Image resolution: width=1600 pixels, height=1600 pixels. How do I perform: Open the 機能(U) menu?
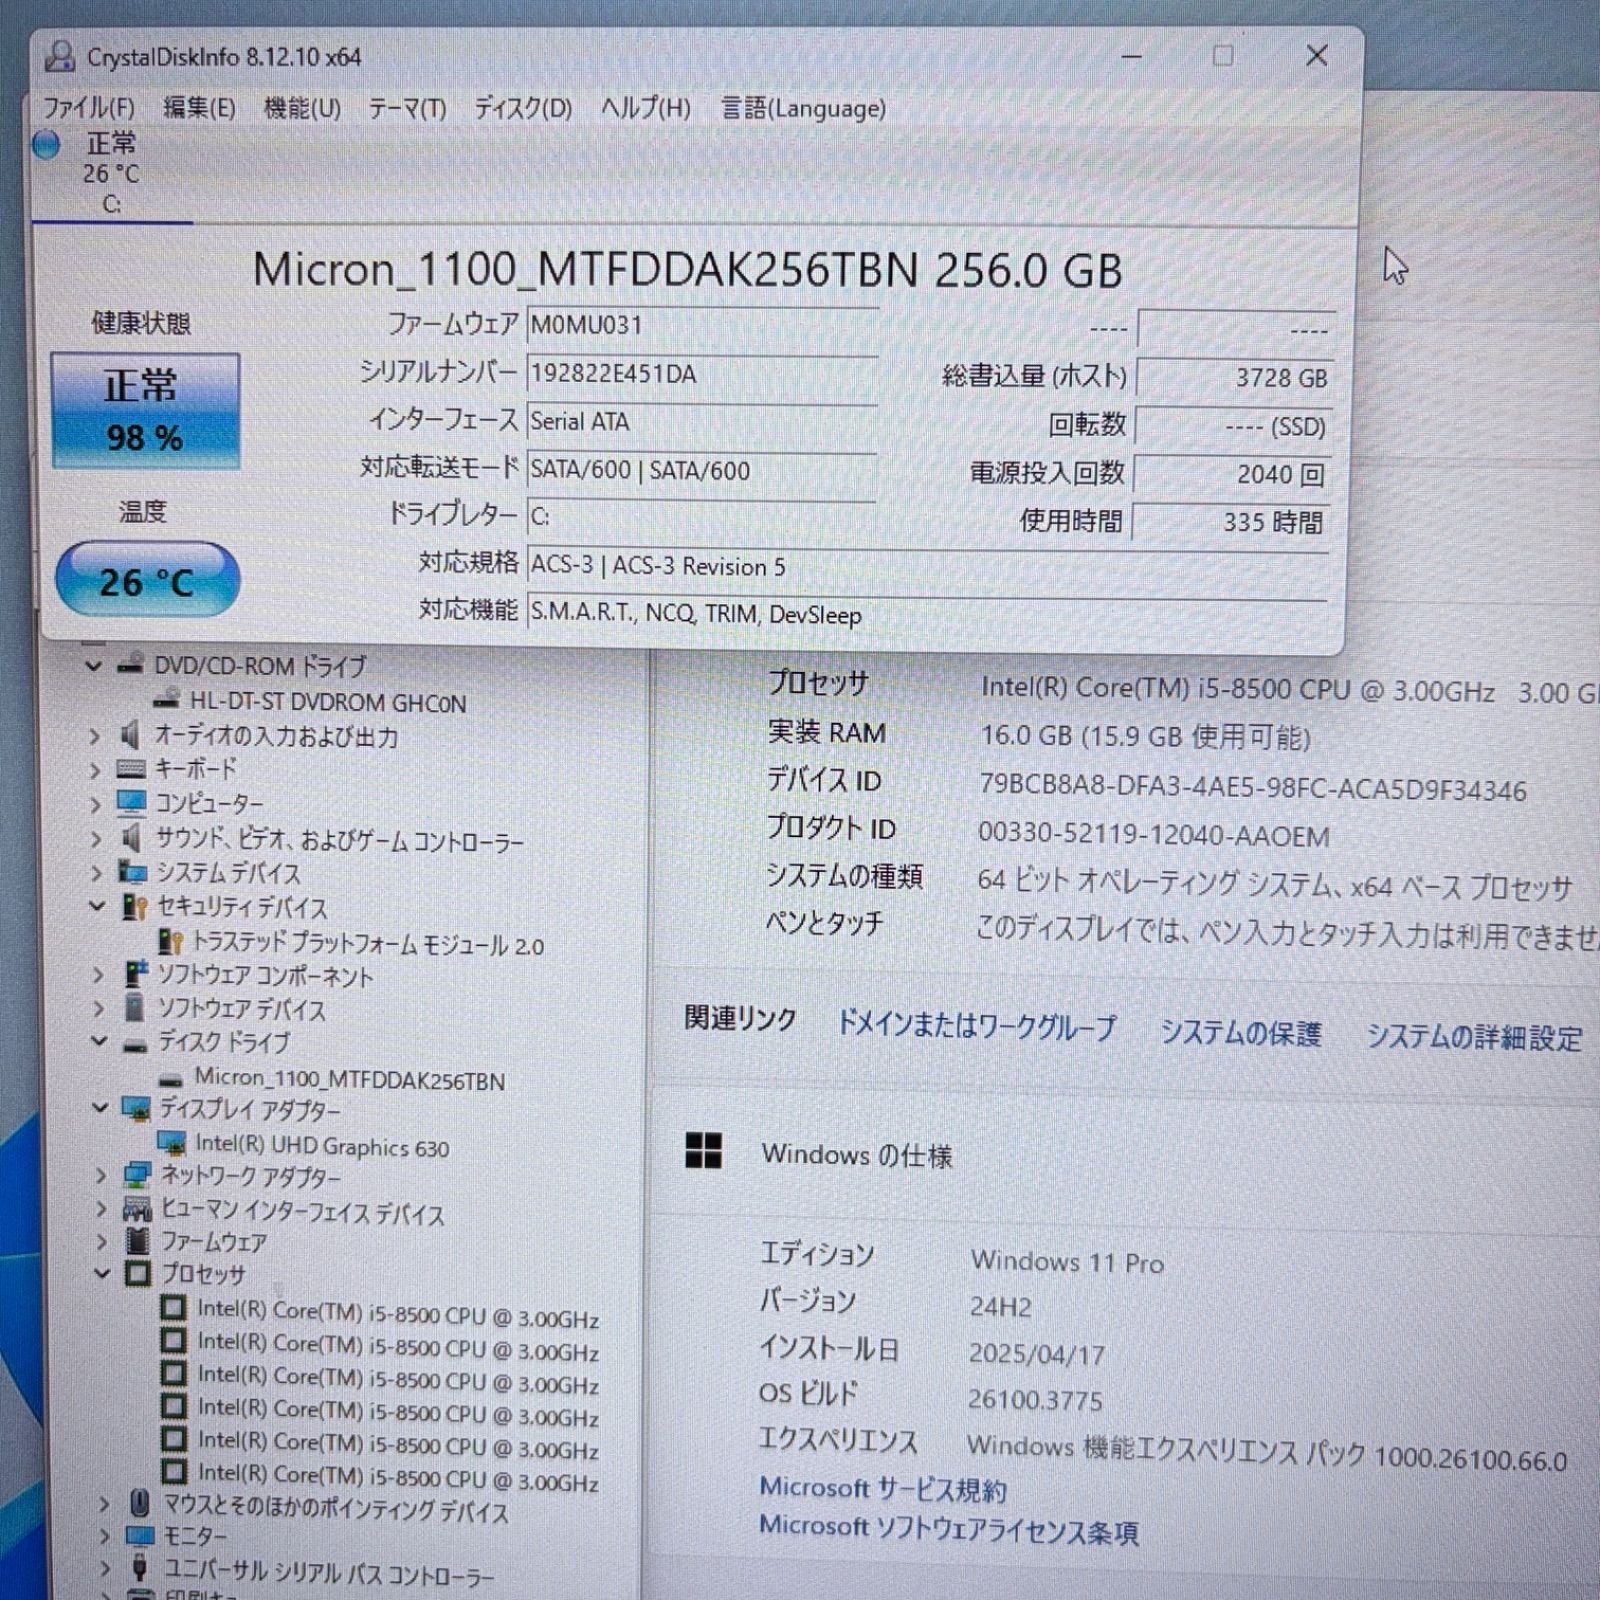[302, 108]
